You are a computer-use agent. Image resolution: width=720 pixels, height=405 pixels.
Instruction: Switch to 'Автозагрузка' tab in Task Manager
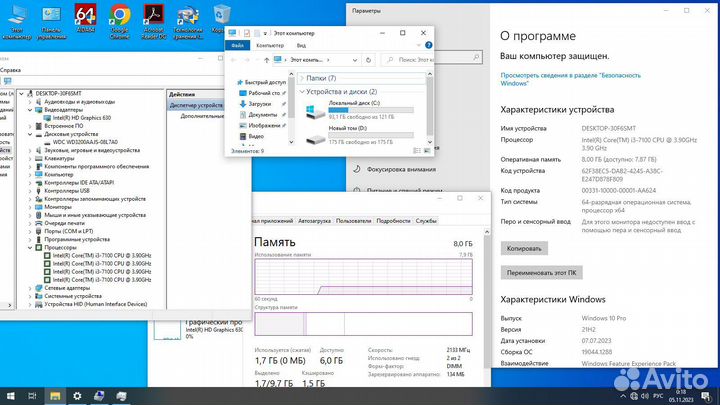pyautogui.click(x=315, y=221)
